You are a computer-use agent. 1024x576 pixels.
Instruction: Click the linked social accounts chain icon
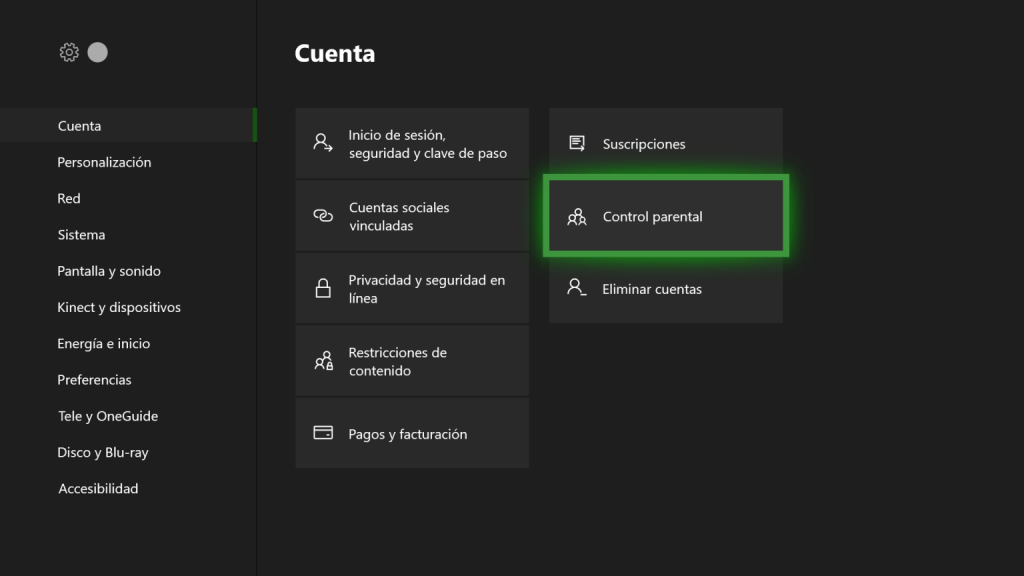click(x=323, y=216)
